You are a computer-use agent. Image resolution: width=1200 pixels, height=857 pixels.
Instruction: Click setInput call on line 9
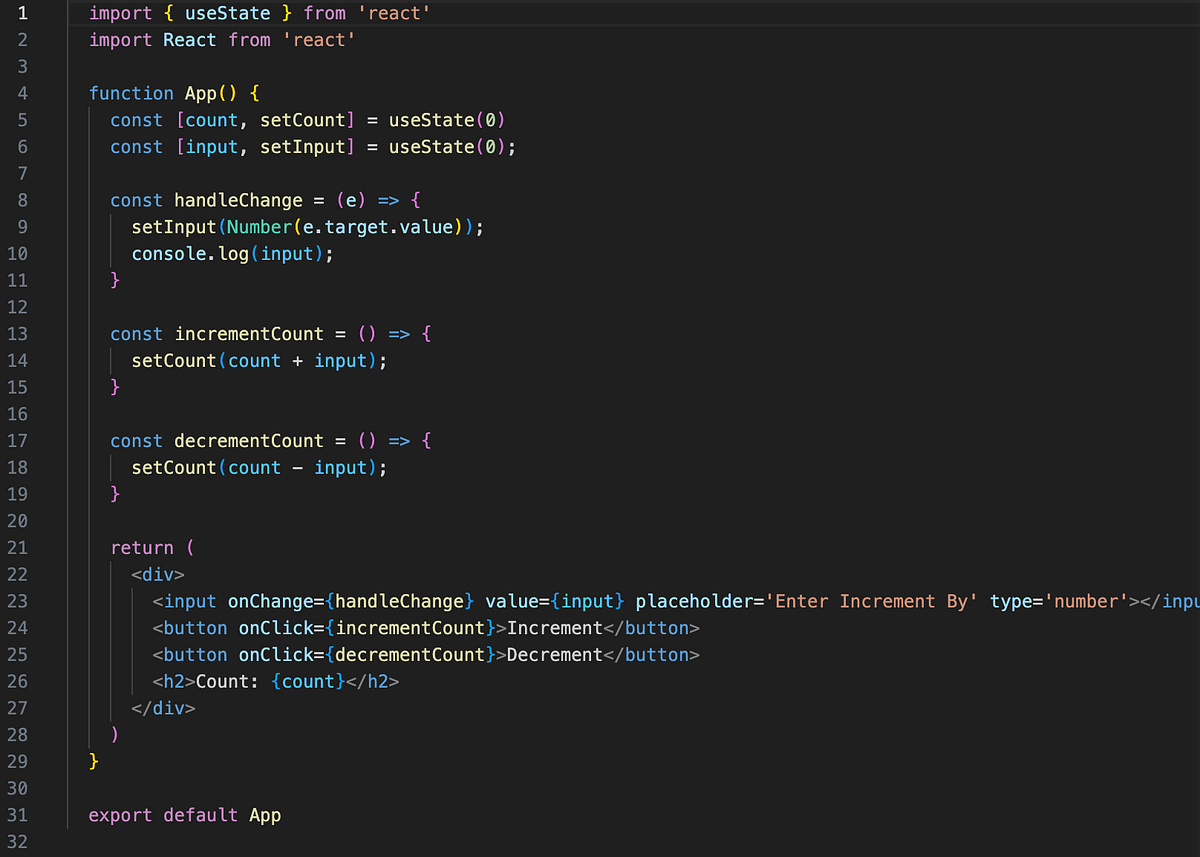tap(174, 227)
